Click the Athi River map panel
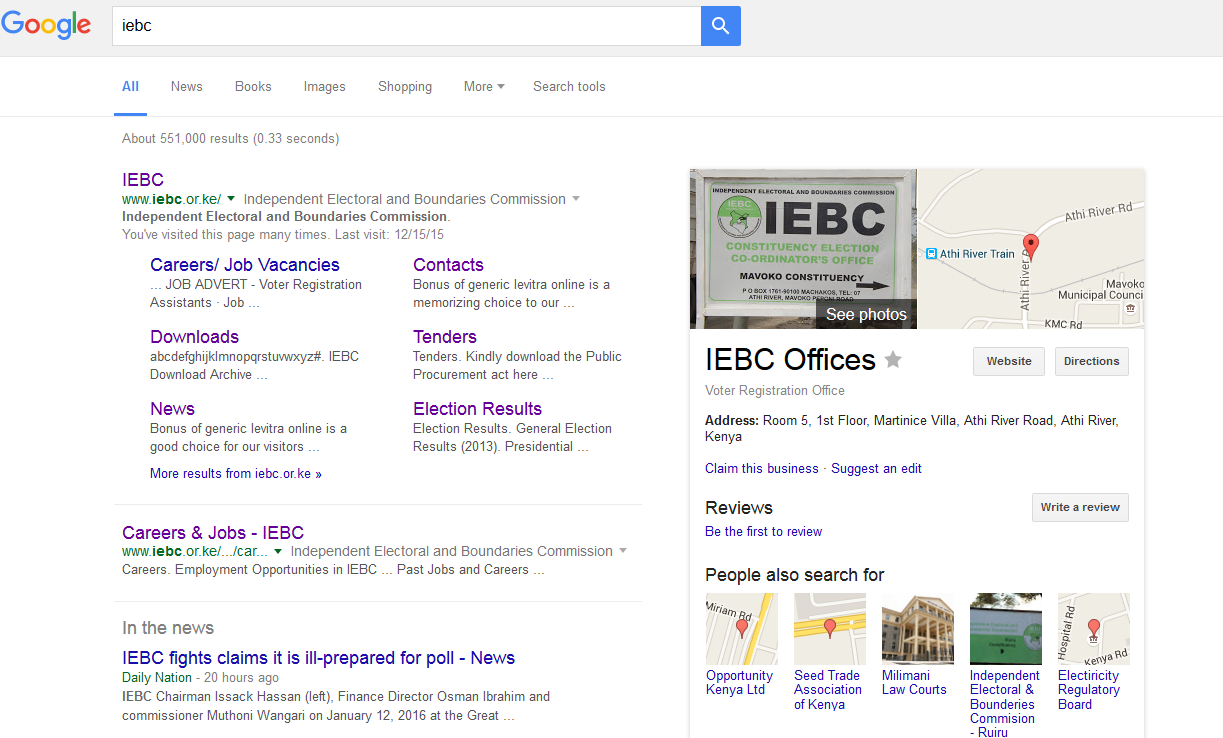Screen dimensions: 1223x738 coord(1031,249)
